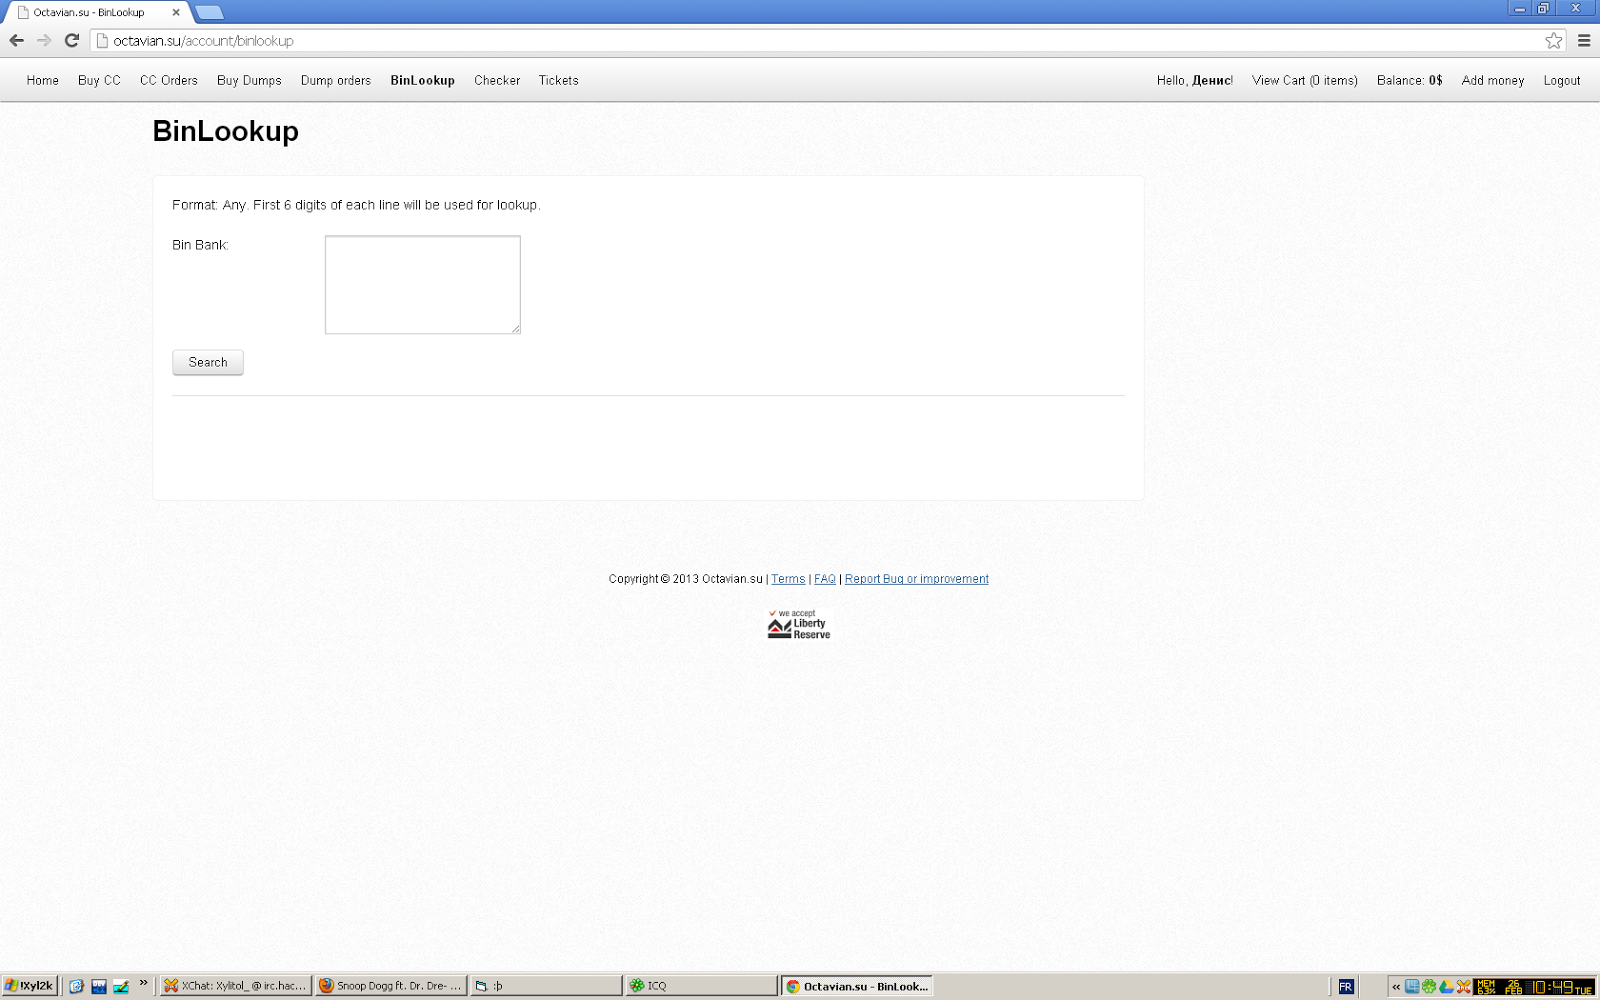Click the page icon in the address bar

click(102, 41)
